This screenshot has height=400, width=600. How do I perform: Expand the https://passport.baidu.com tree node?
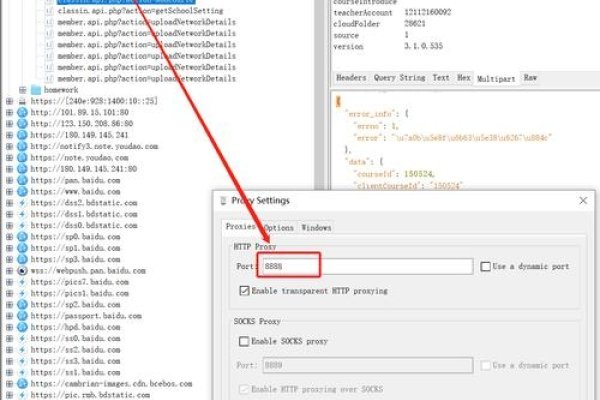(9, 313)
